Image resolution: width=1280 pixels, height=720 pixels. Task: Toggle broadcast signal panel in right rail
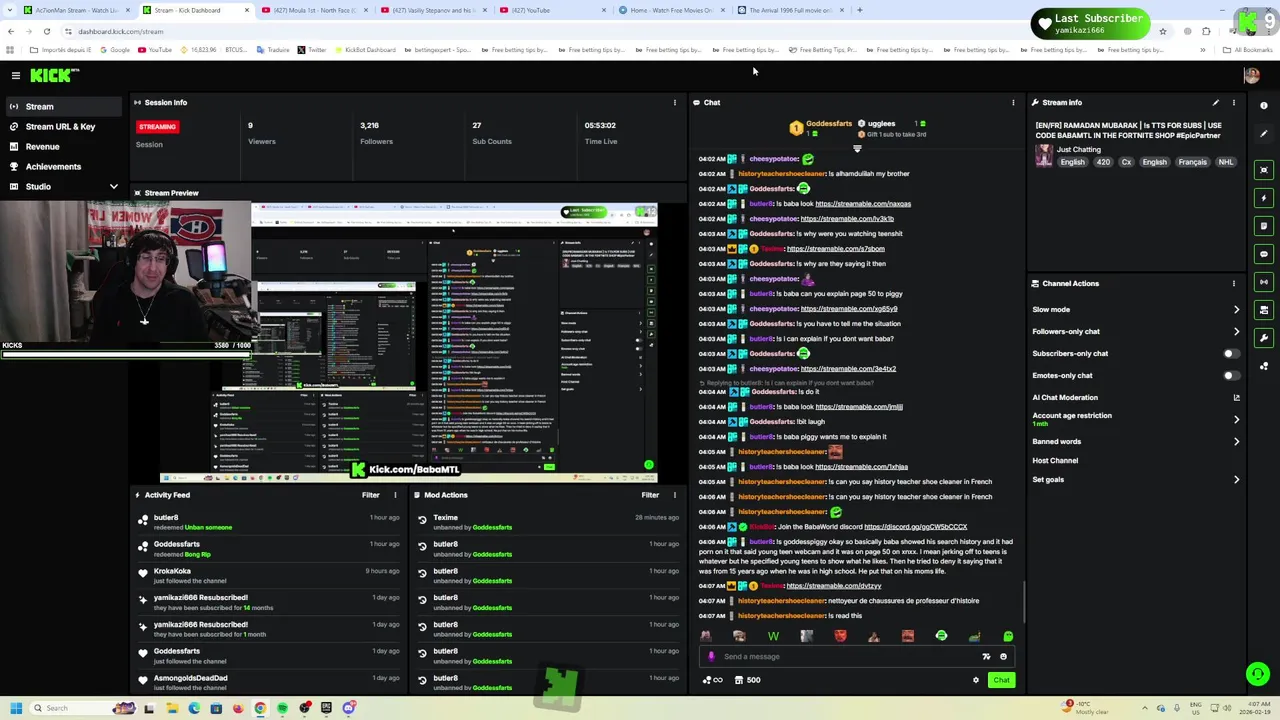pos(1264,282)
